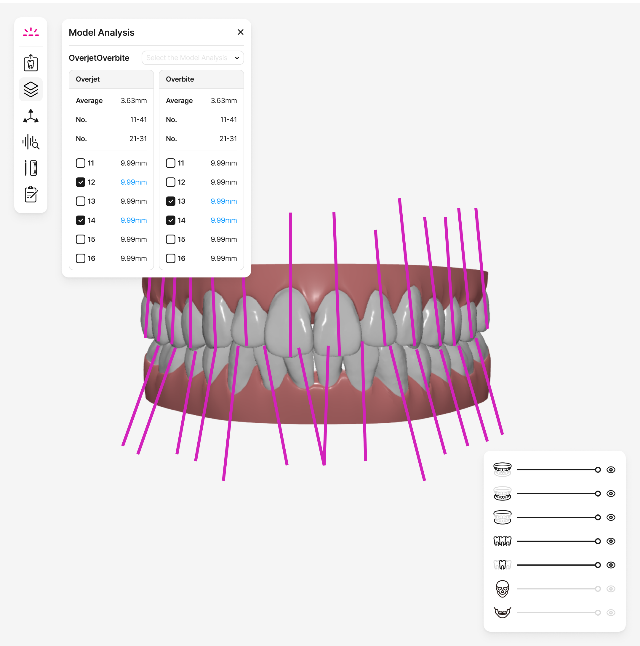Click the both jaws model icon
Screen dimensions: 640x646
pyautogui.click(x=502, y=517)
